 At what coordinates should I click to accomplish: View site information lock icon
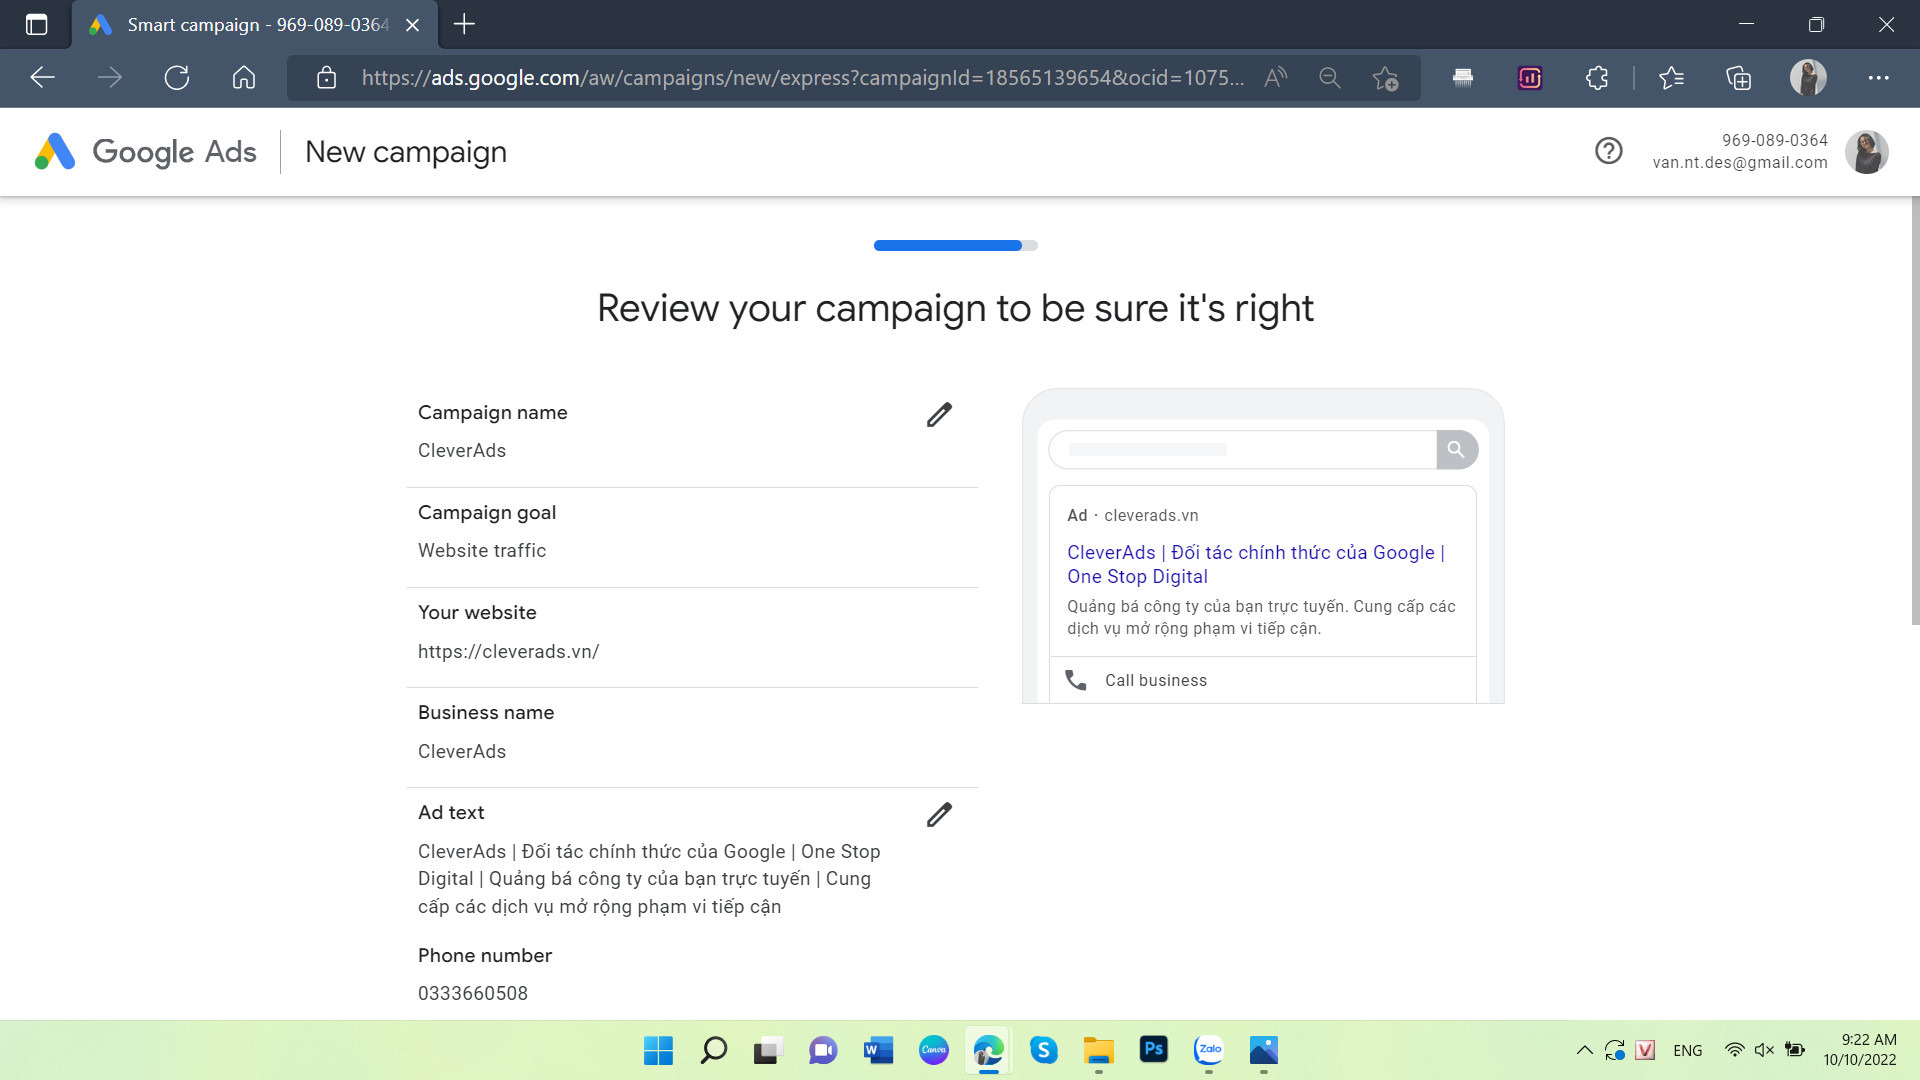coord(327,78)
